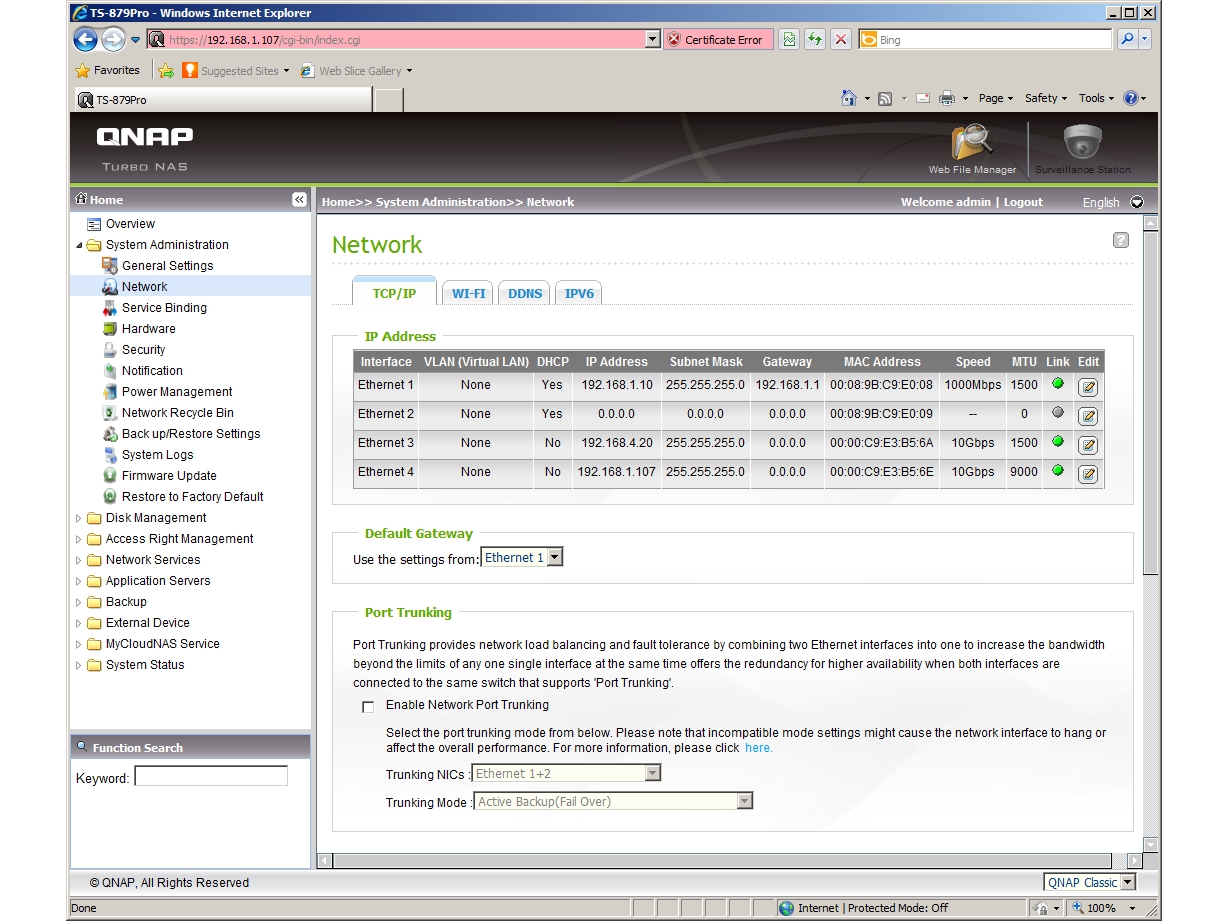The width and height of the screenshot is (1228, 921).
Task: Open Surveillance Station
Action: point(1083,148)
